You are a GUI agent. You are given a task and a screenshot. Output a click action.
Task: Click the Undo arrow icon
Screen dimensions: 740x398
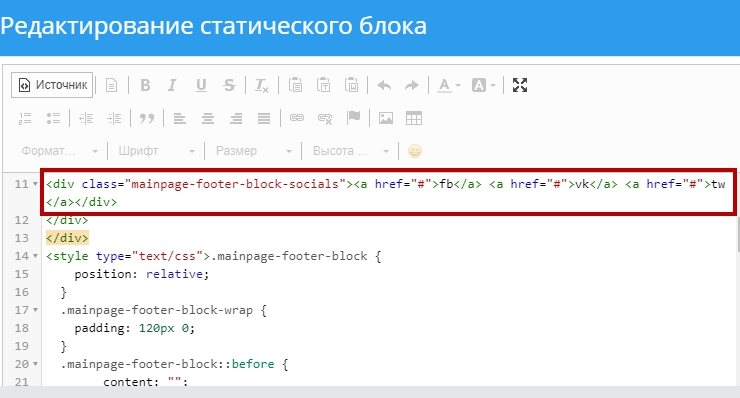(384, 85)
